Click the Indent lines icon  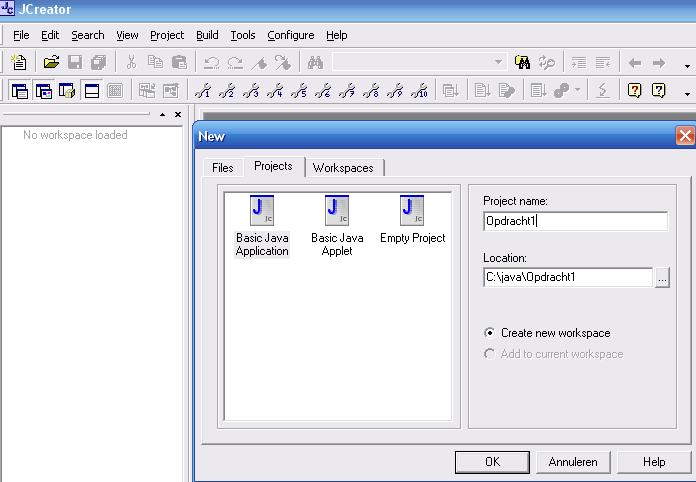pos(579,63)
